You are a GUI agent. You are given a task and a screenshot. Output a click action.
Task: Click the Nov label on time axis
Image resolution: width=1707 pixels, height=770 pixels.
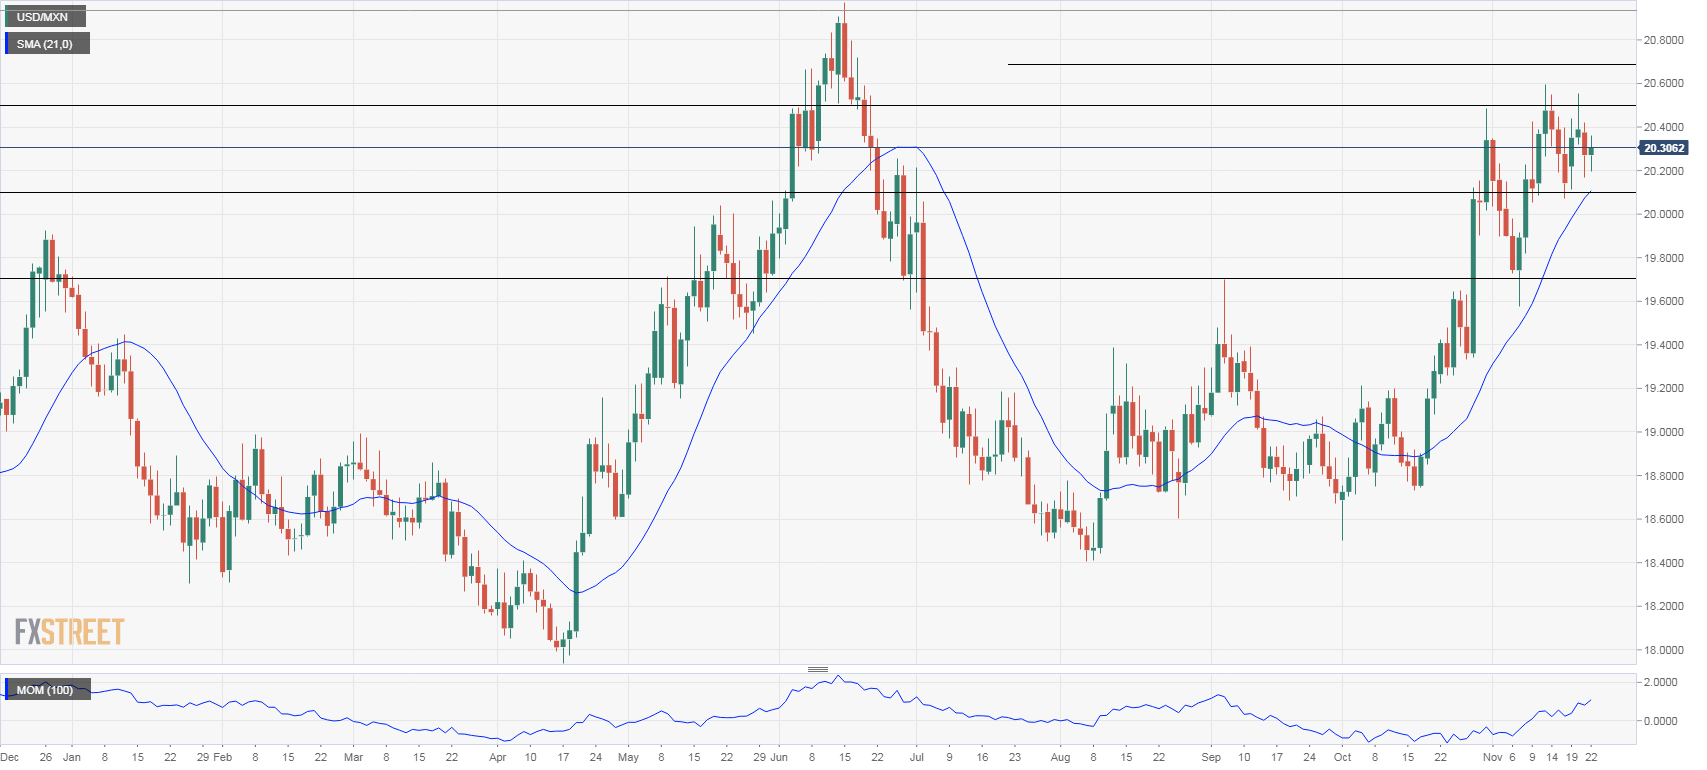click(x=1492, y=757)
